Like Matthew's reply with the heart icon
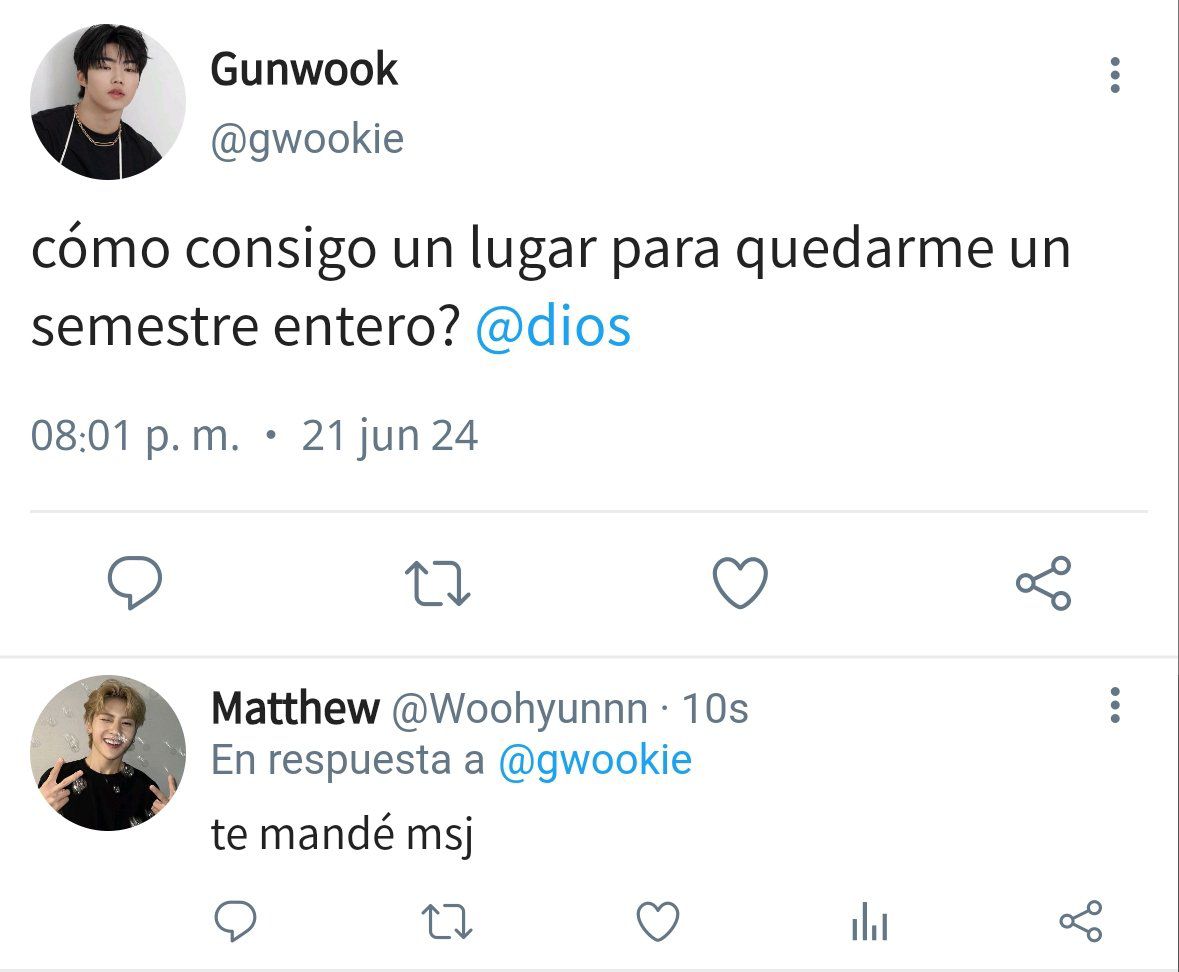Image resolution: width=1179 pixels, height=972 pixels. click(658, 922)
